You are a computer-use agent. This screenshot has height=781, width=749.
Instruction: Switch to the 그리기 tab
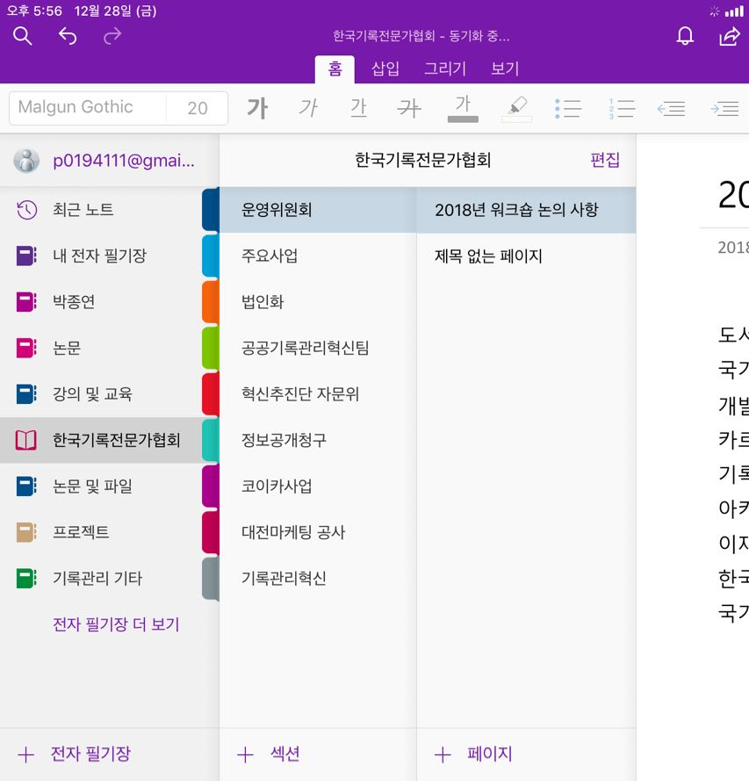445,69
